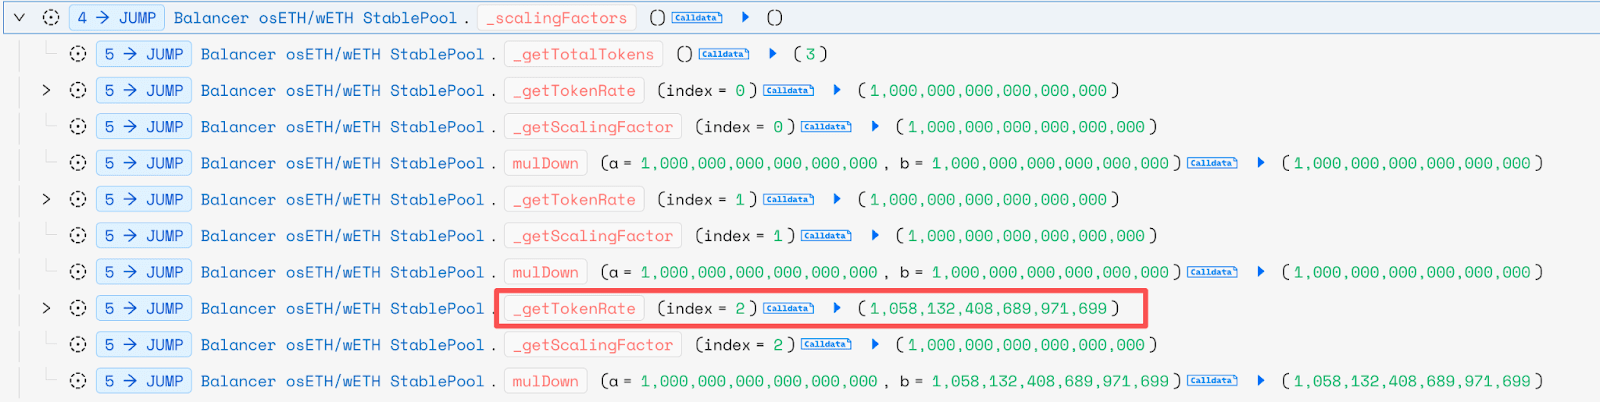Expand the _getTokenRate index = 2 row

point(46,309)
